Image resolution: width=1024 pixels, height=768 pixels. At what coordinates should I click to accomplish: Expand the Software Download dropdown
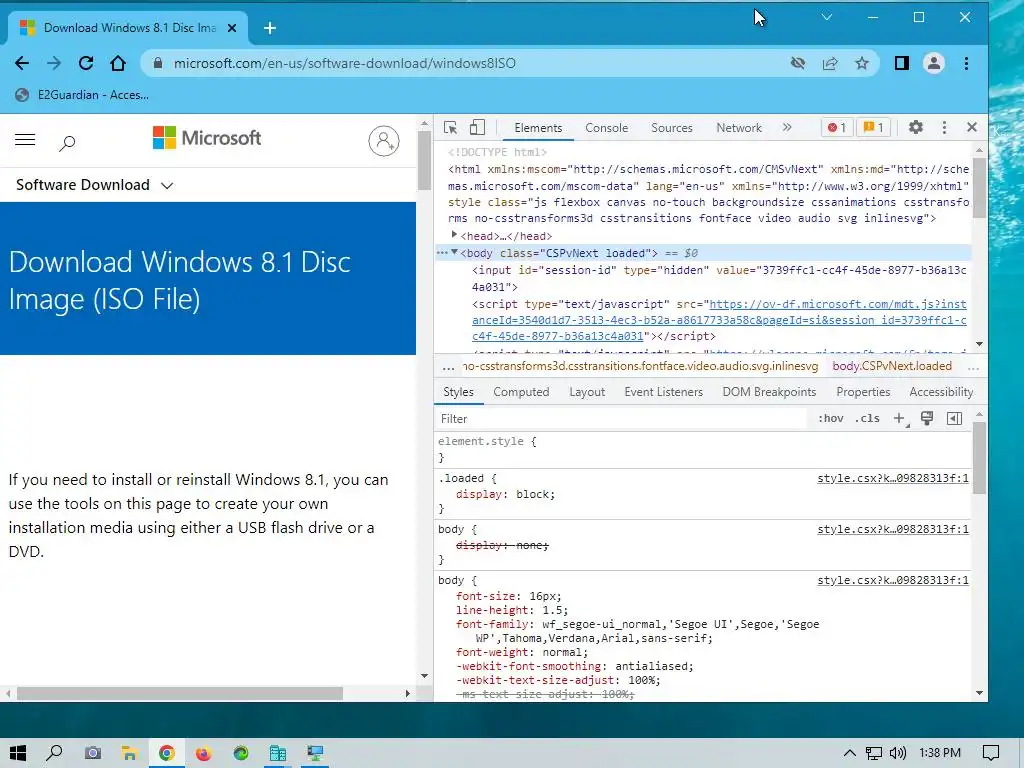[94, 185]
